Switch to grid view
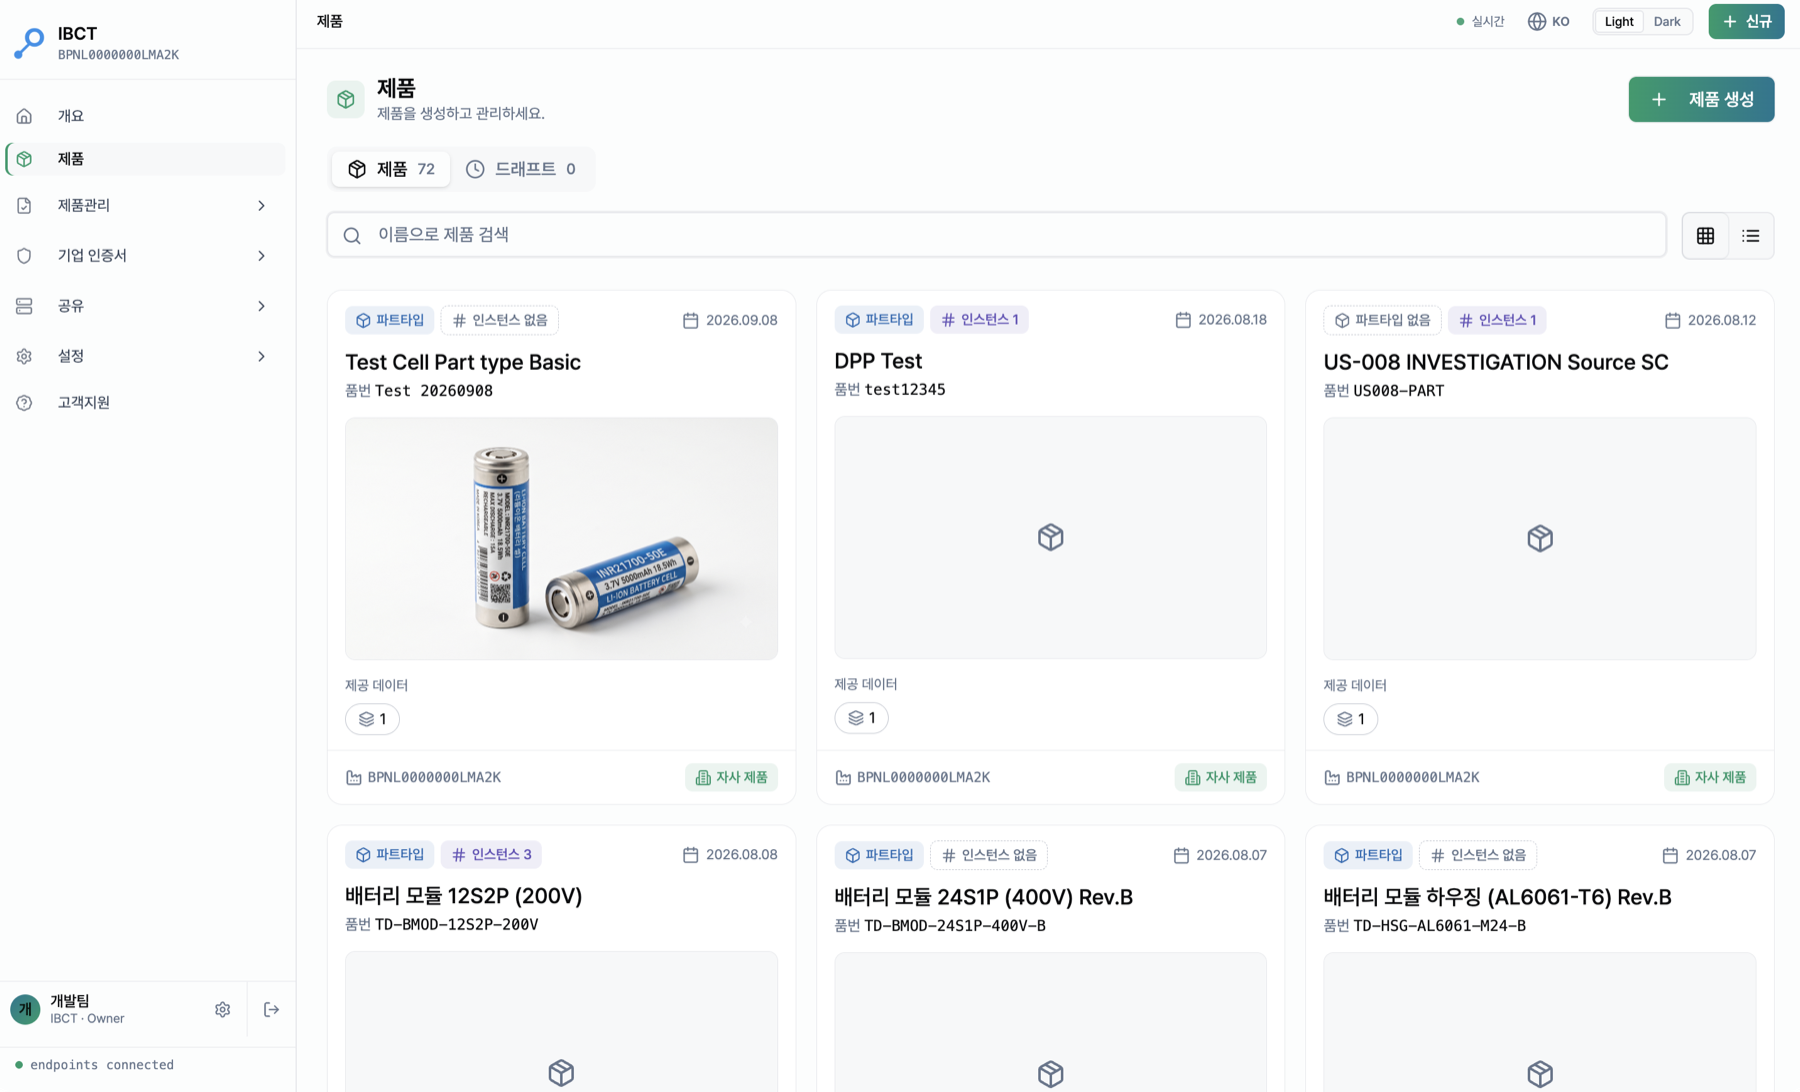Screen dimensions: 1800x1092 tap(1705, 236)
